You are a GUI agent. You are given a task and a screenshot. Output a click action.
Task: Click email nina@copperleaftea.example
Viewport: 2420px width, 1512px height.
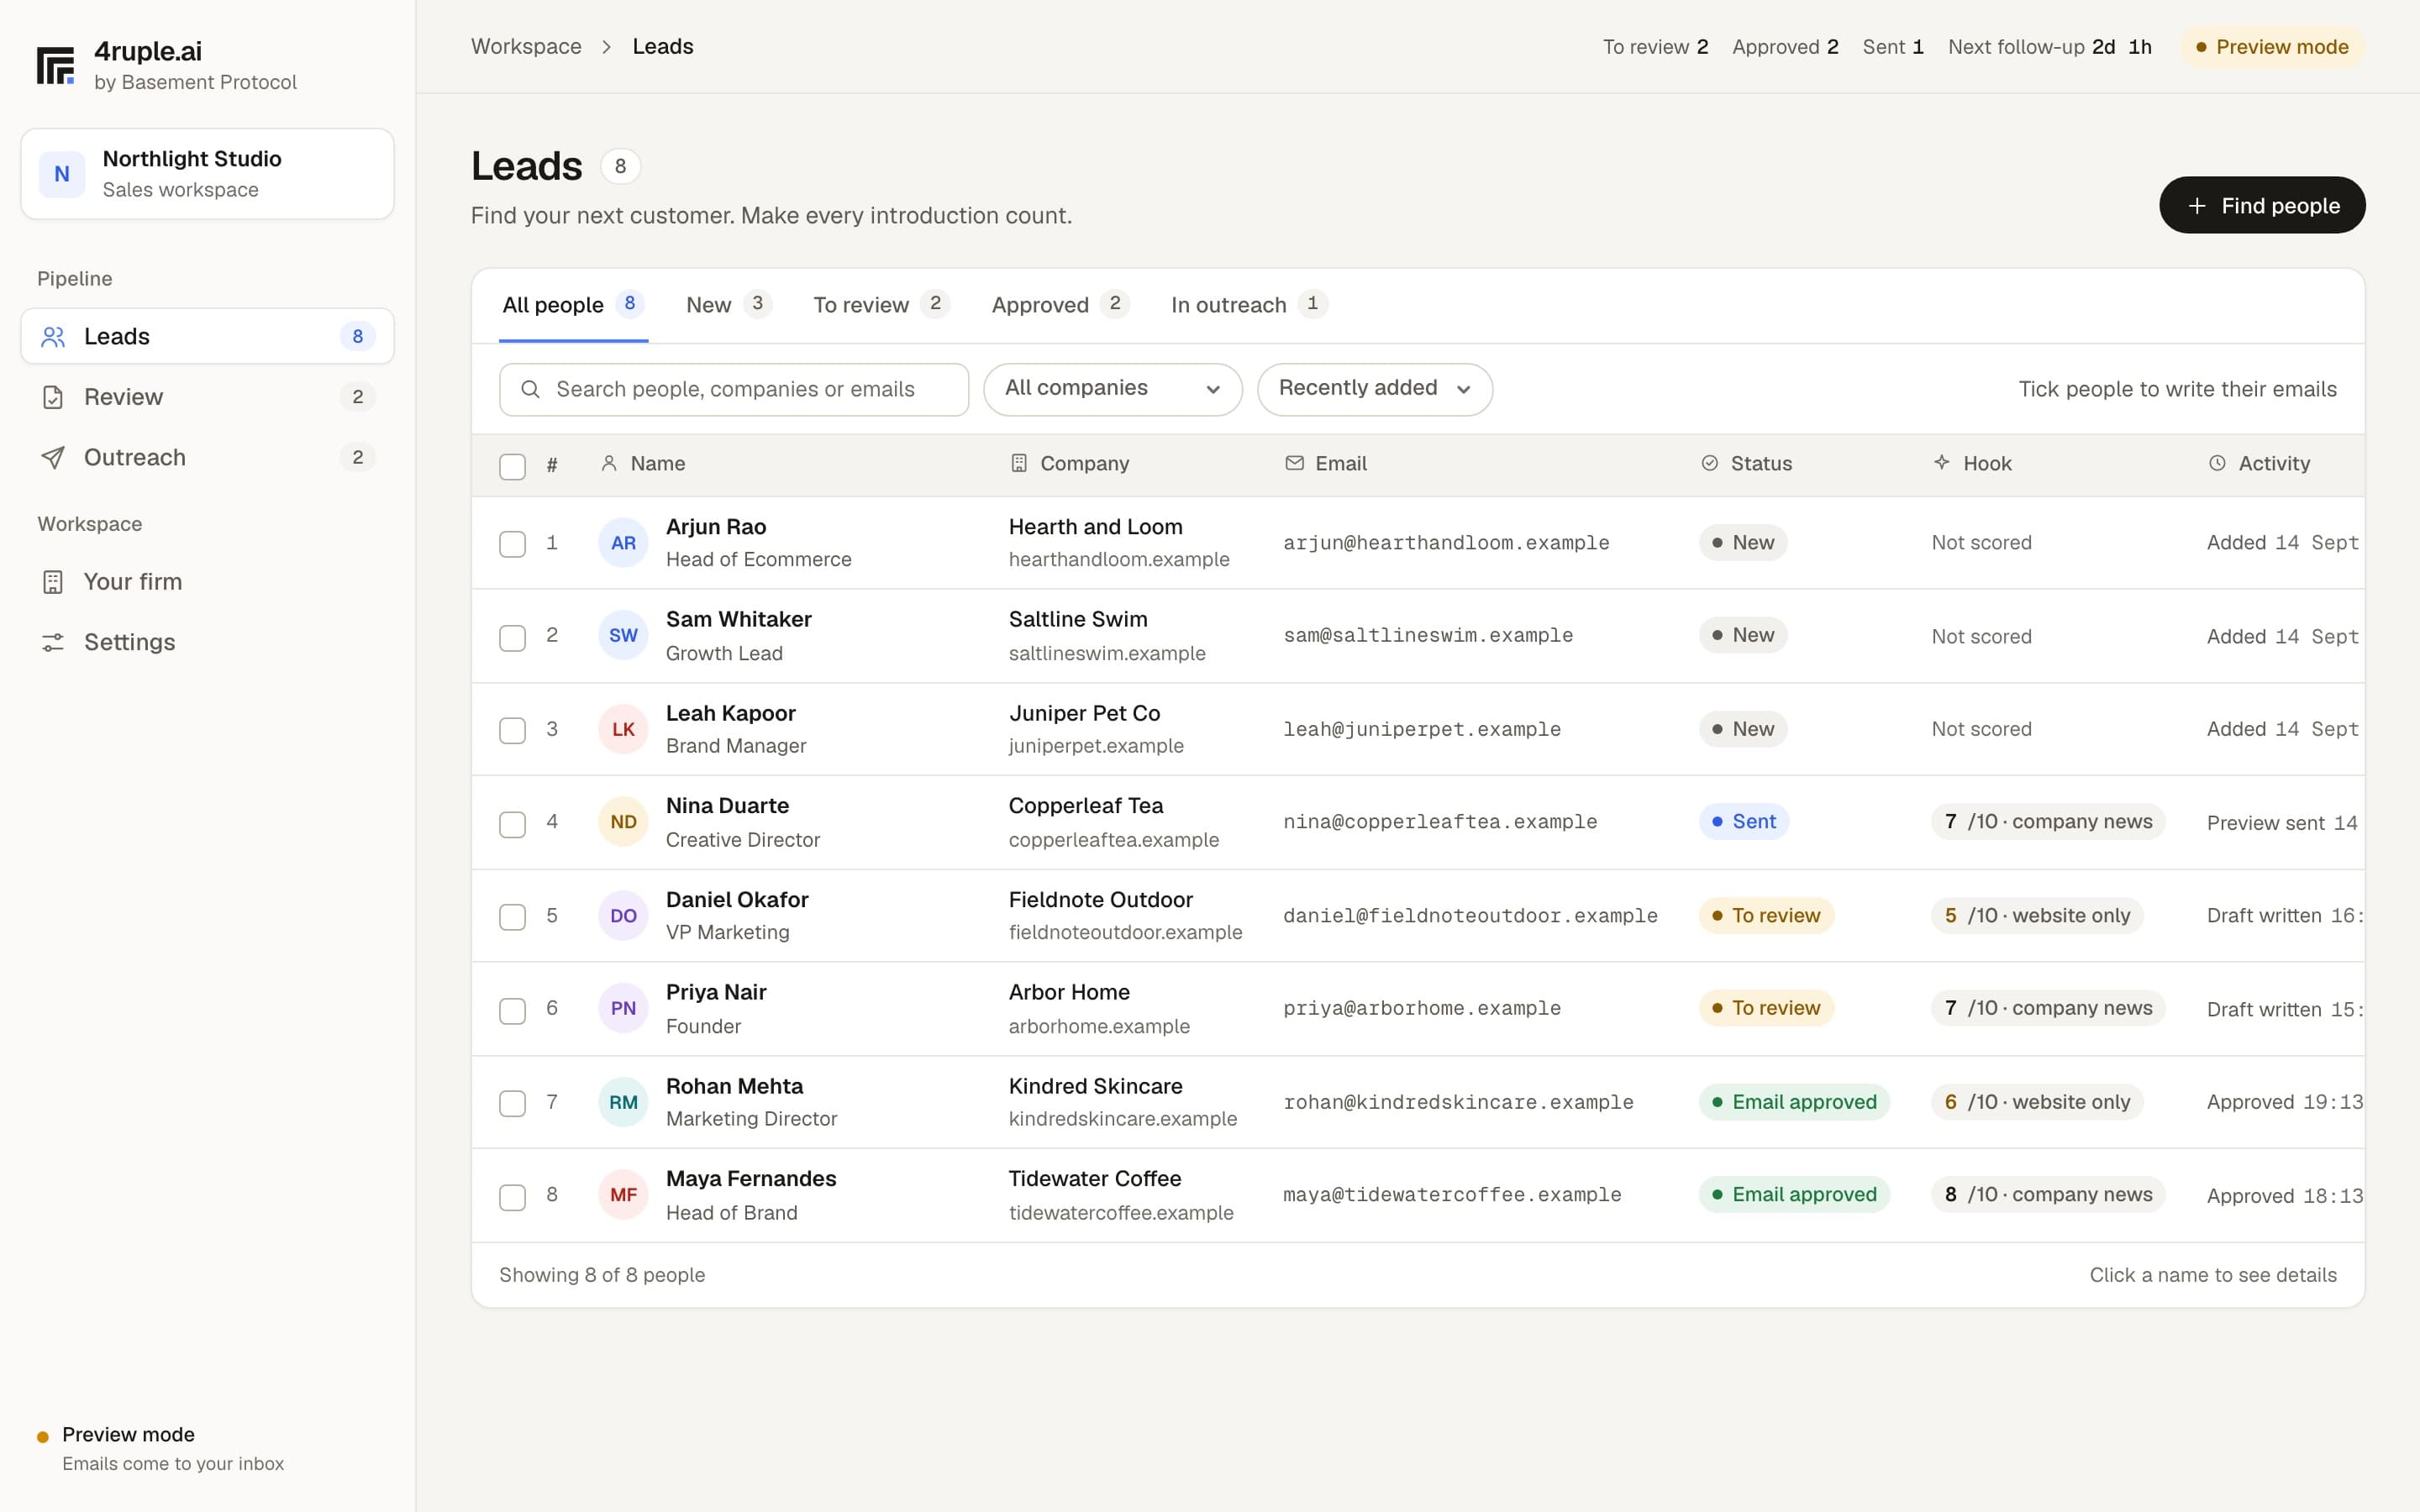pos(1440,822)
